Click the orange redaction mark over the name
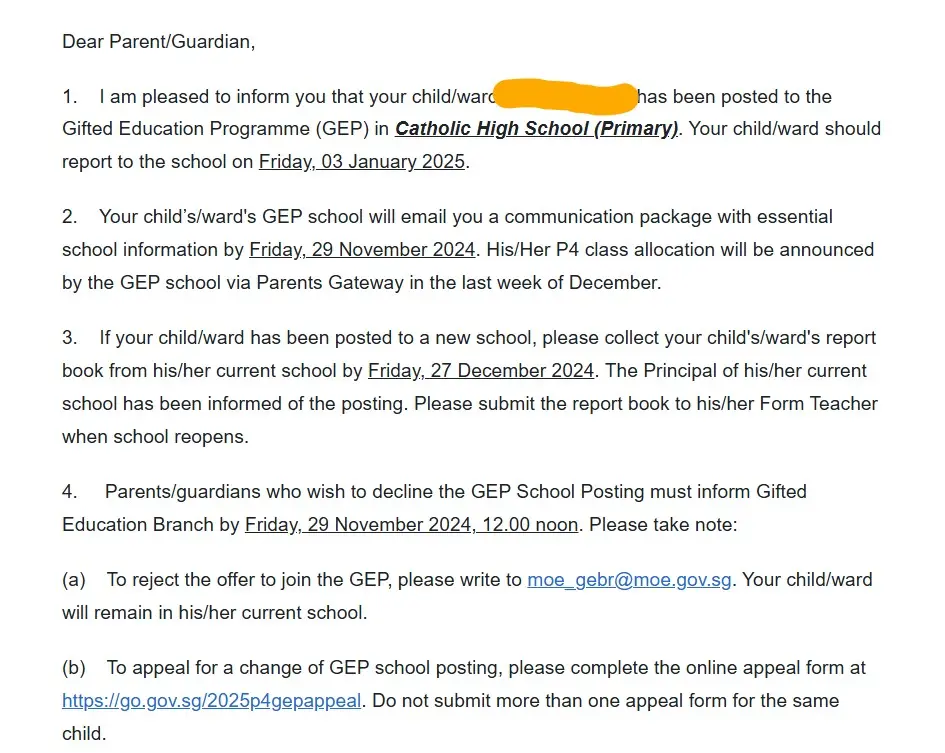The width and height of the screenshot is (945, 753). pos(566,97)
